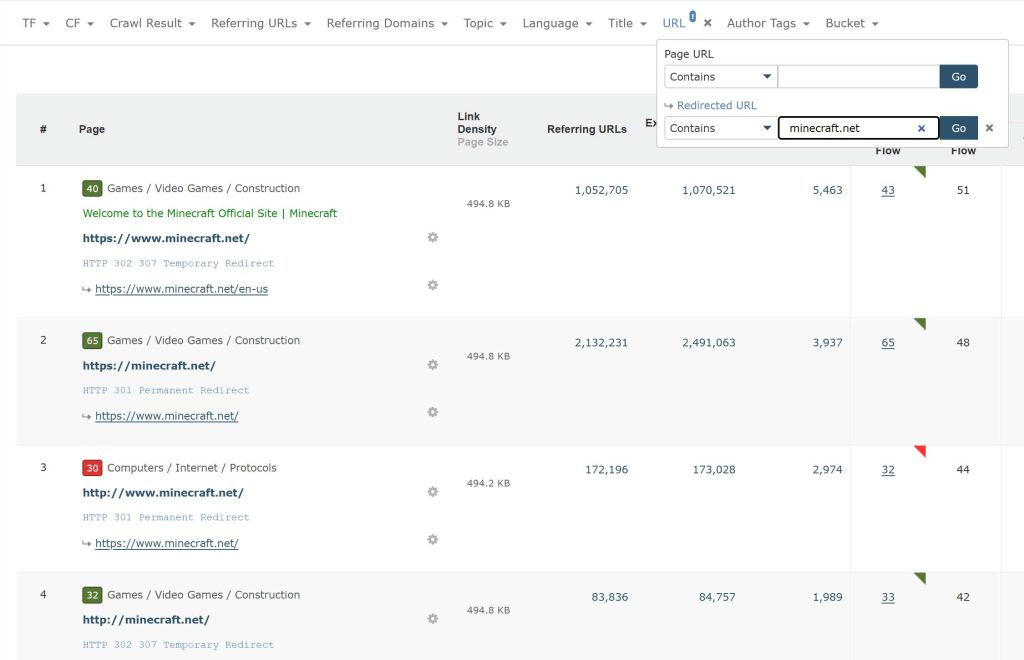Image resolution: width=1024 pixels, height=660 pixels.
Task: Select Referring URLs value 1,052,705
Action: [x=601, y=191]
